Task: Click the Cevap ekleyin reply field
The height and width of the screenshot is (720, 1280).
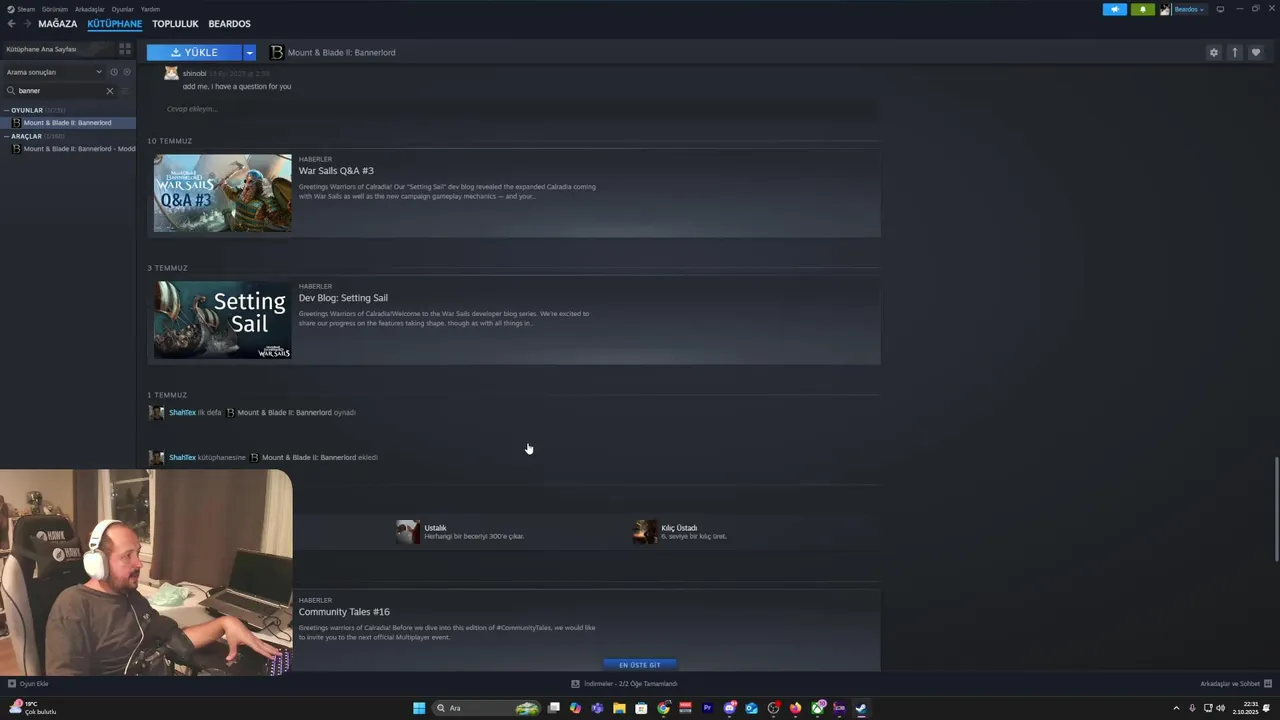Action: click(x=191, y=108)
